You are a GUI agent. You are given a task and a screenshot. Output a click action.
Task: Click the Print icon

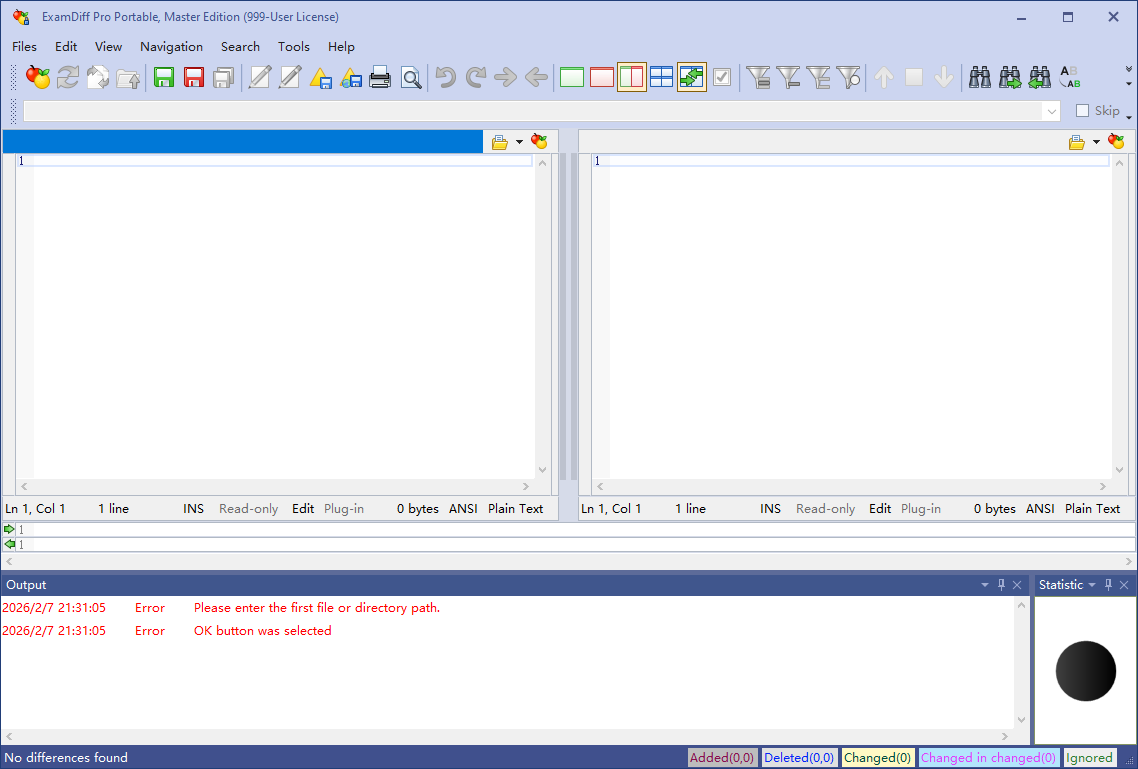pyautogui.click(x=380, y=77)
